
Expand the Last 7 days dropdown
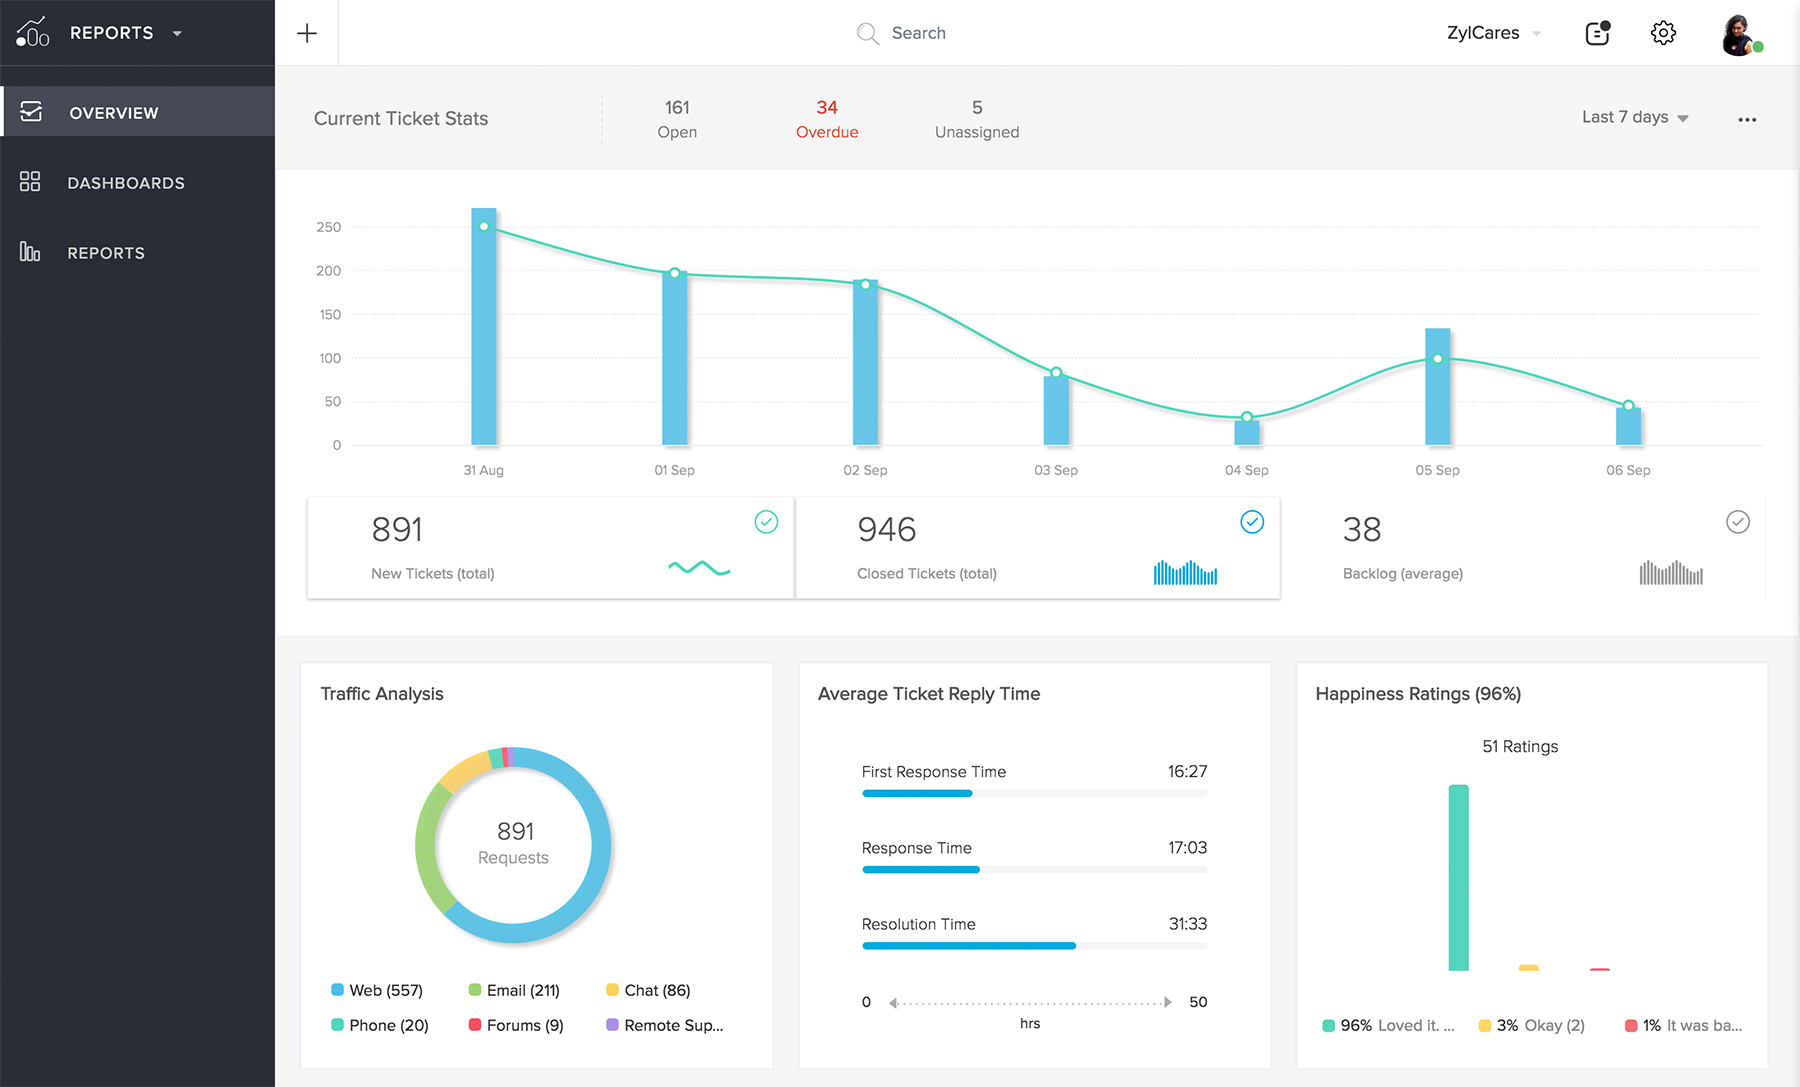(x=1635, y=117)
